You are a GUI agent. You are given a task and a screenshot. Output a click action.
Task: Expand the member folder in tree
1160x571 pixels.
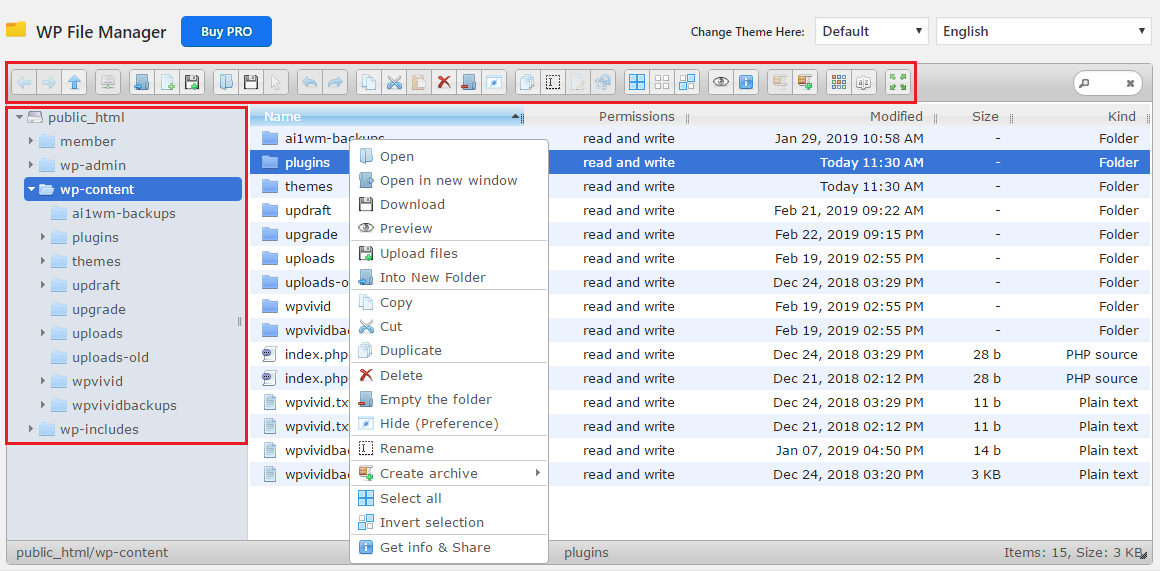click(30, 141)
